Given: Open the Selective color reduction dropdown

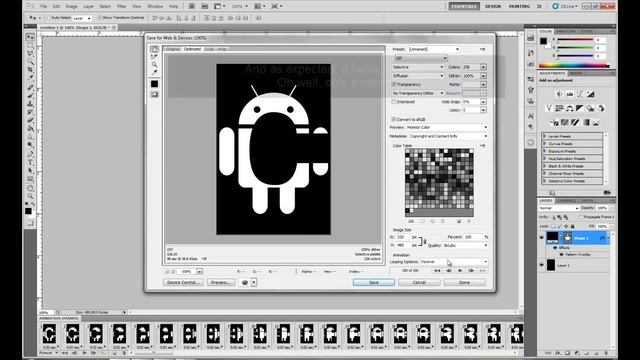Looking at the screenshot, I should 418,67.
